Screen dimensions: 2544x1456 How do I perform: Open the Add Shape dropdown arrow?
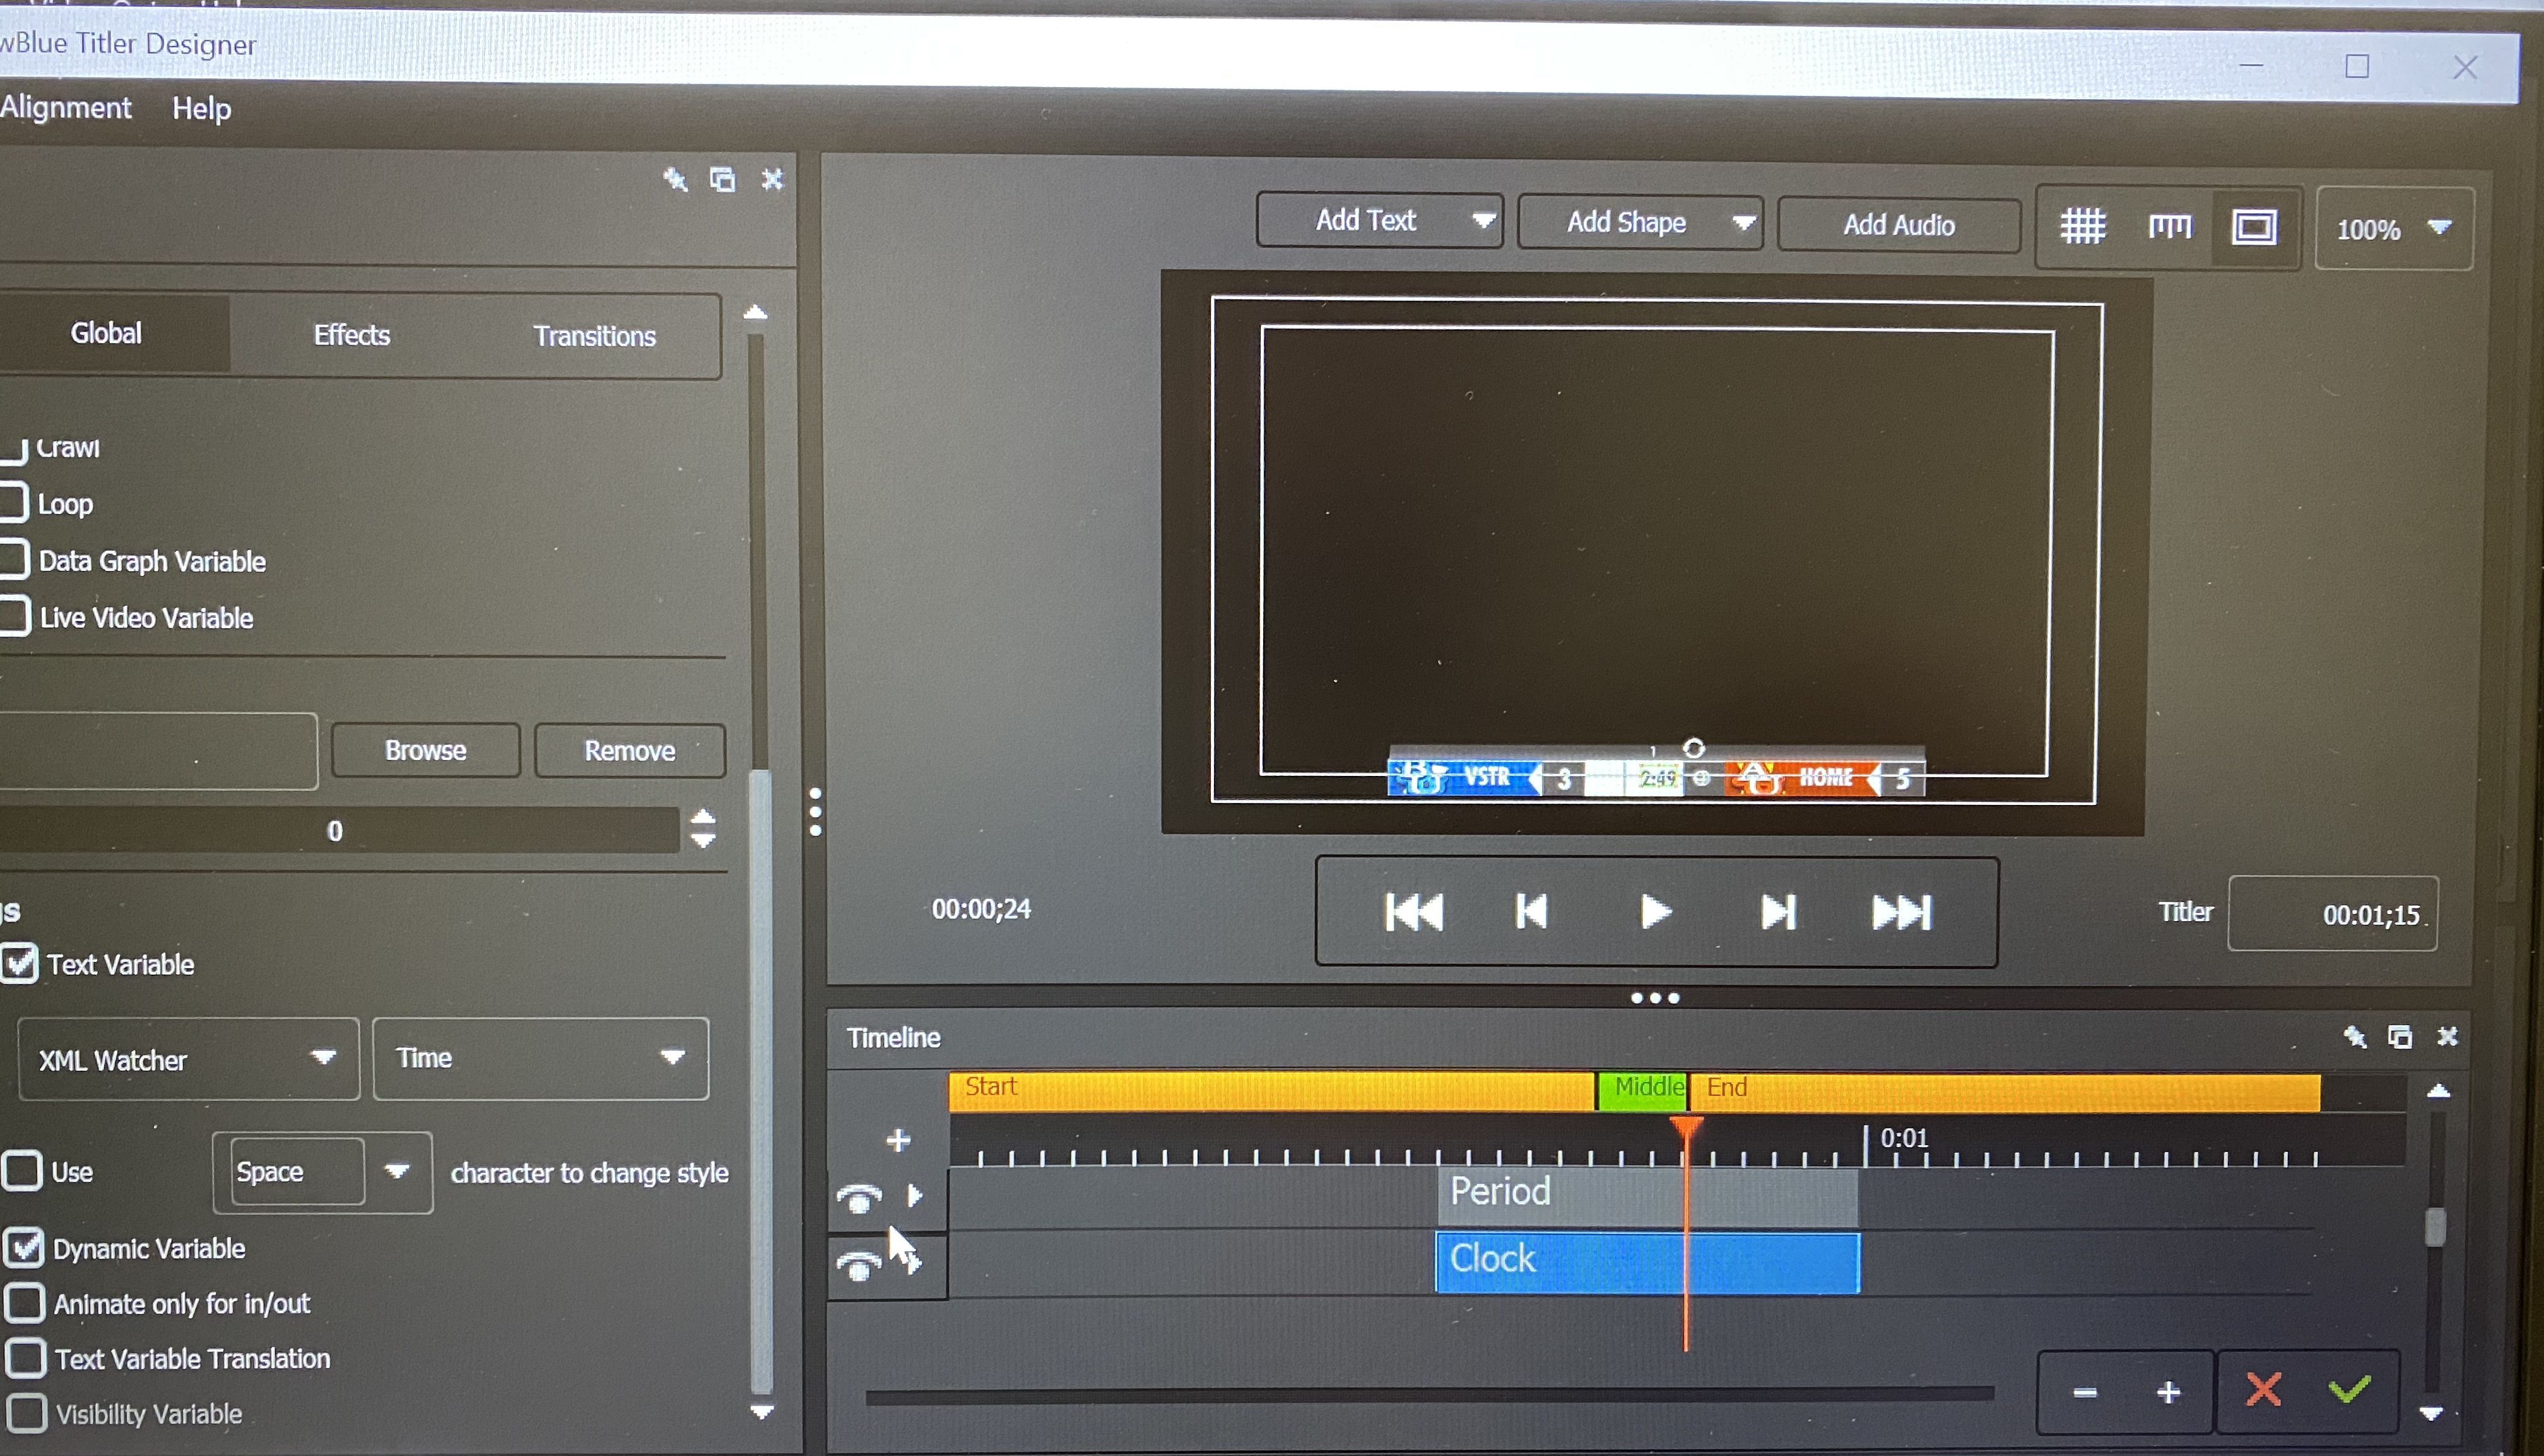tap(1744, 222)
